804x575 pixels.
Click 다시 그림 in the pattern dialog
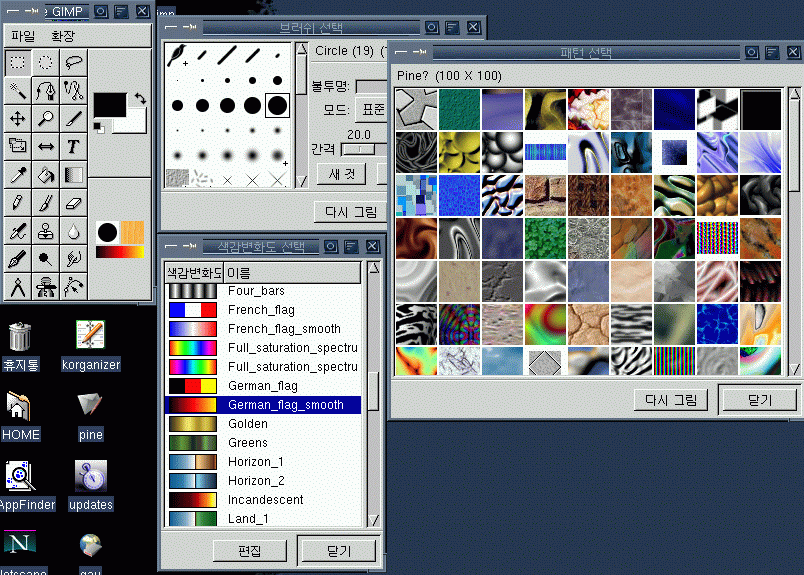click(x=671, y=400)
